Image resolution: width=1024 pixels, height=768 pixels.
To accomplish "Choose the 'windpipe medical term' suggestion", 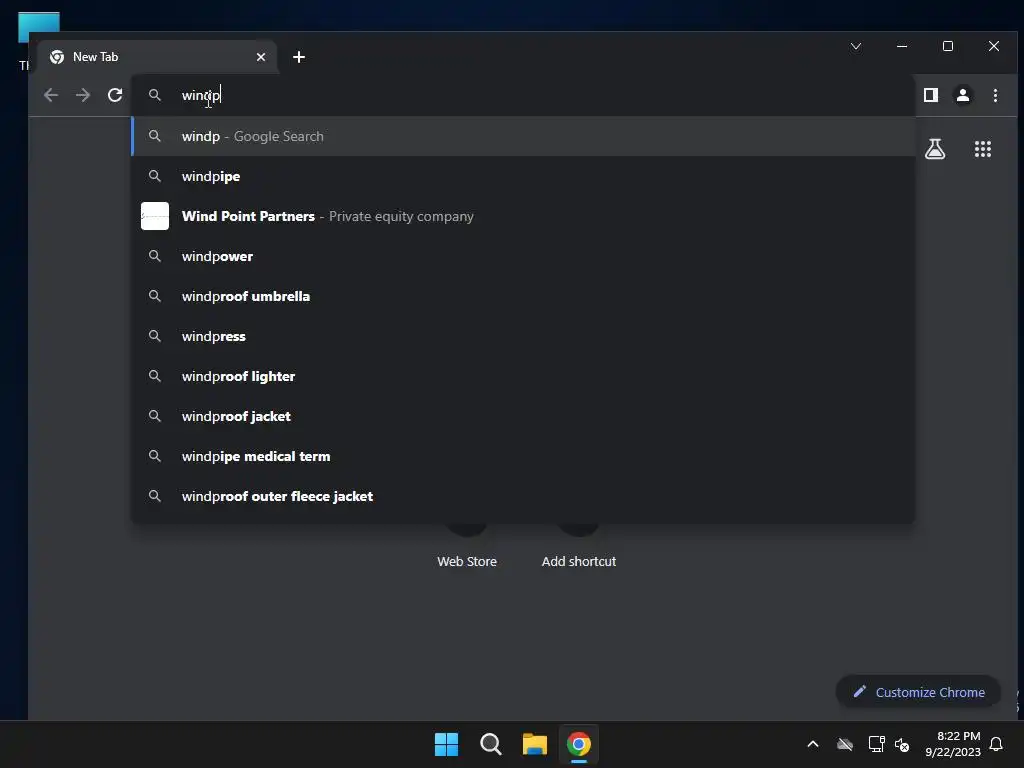I will click(x=522, y=456).
